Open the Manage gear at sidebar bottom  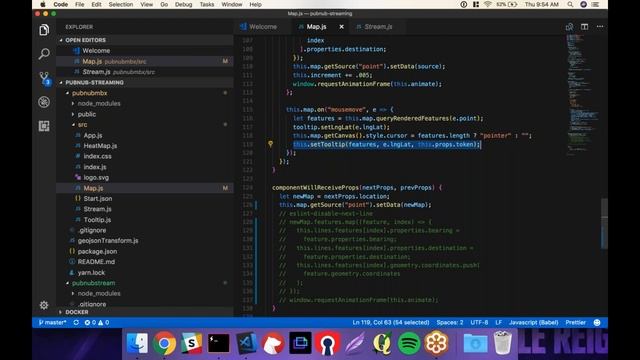point(44,305)
